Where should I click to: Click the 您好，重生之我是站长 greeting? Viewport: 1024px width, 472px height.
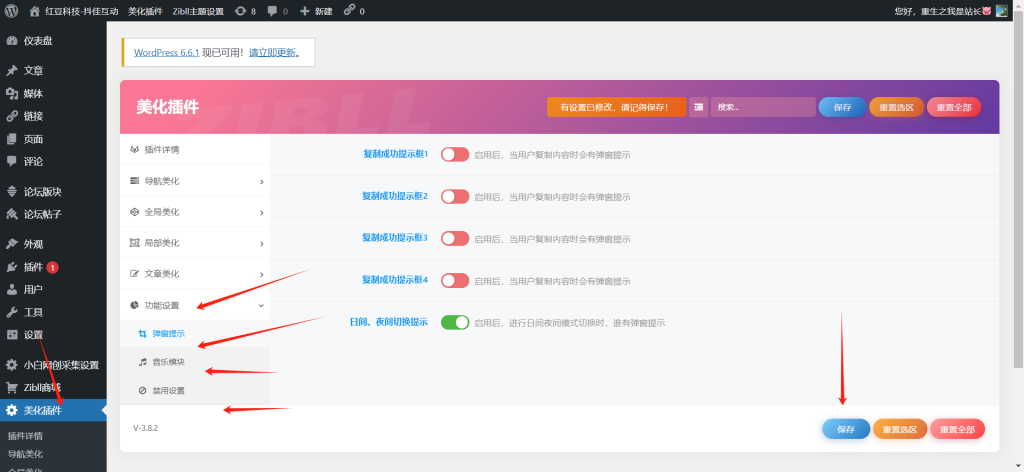(942, 10)
